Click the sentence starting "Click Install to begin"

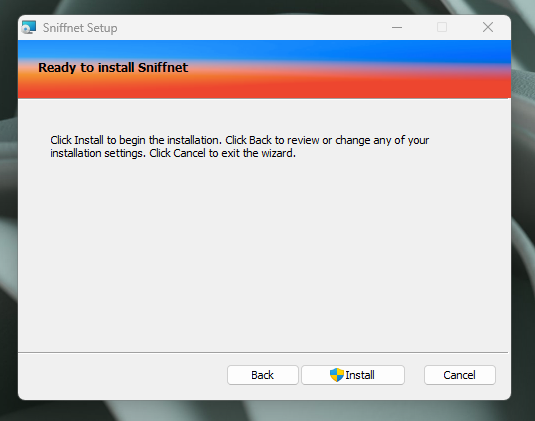click(x=240, y=140)
